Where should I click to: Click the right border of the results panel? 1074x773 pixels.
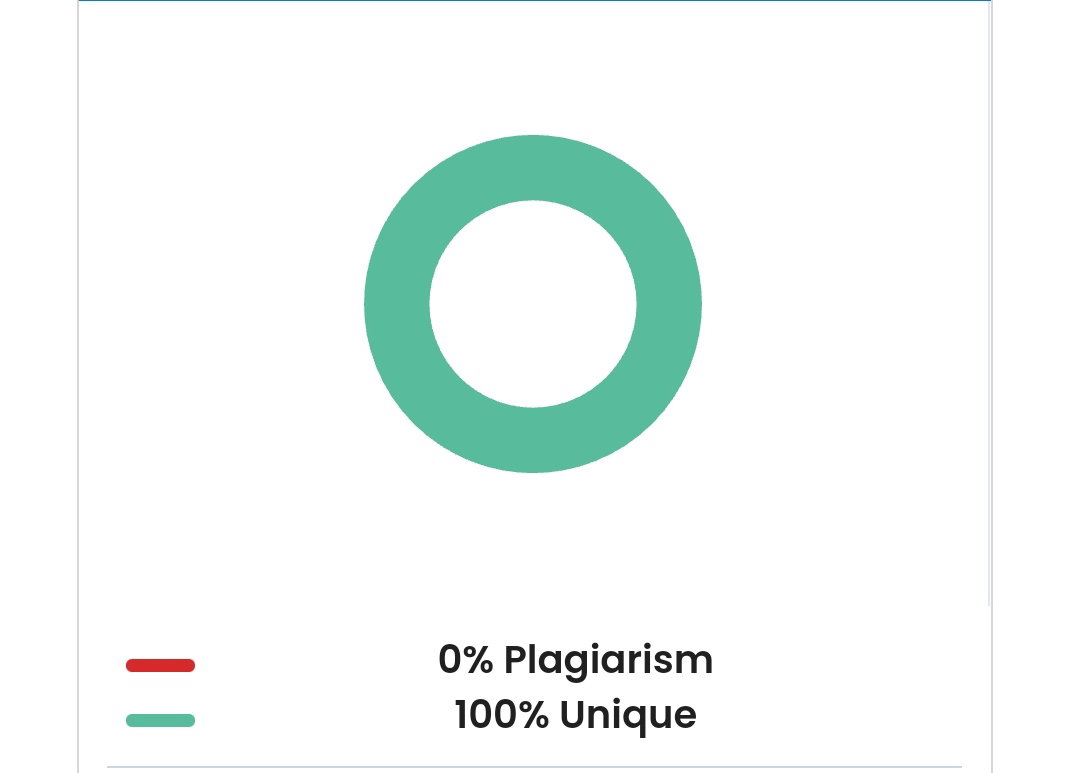coord(991,383)
